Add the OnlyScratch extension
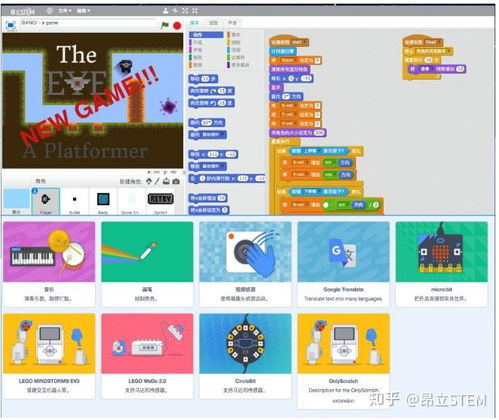This screenshot has height=420, width=499. (343, 361)
